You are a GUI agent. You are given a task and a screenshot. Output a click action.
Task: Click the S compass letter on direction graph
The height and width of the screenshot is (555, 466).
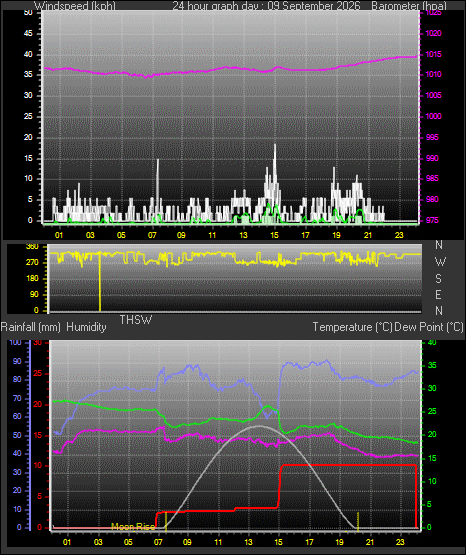tap(438, 279)
